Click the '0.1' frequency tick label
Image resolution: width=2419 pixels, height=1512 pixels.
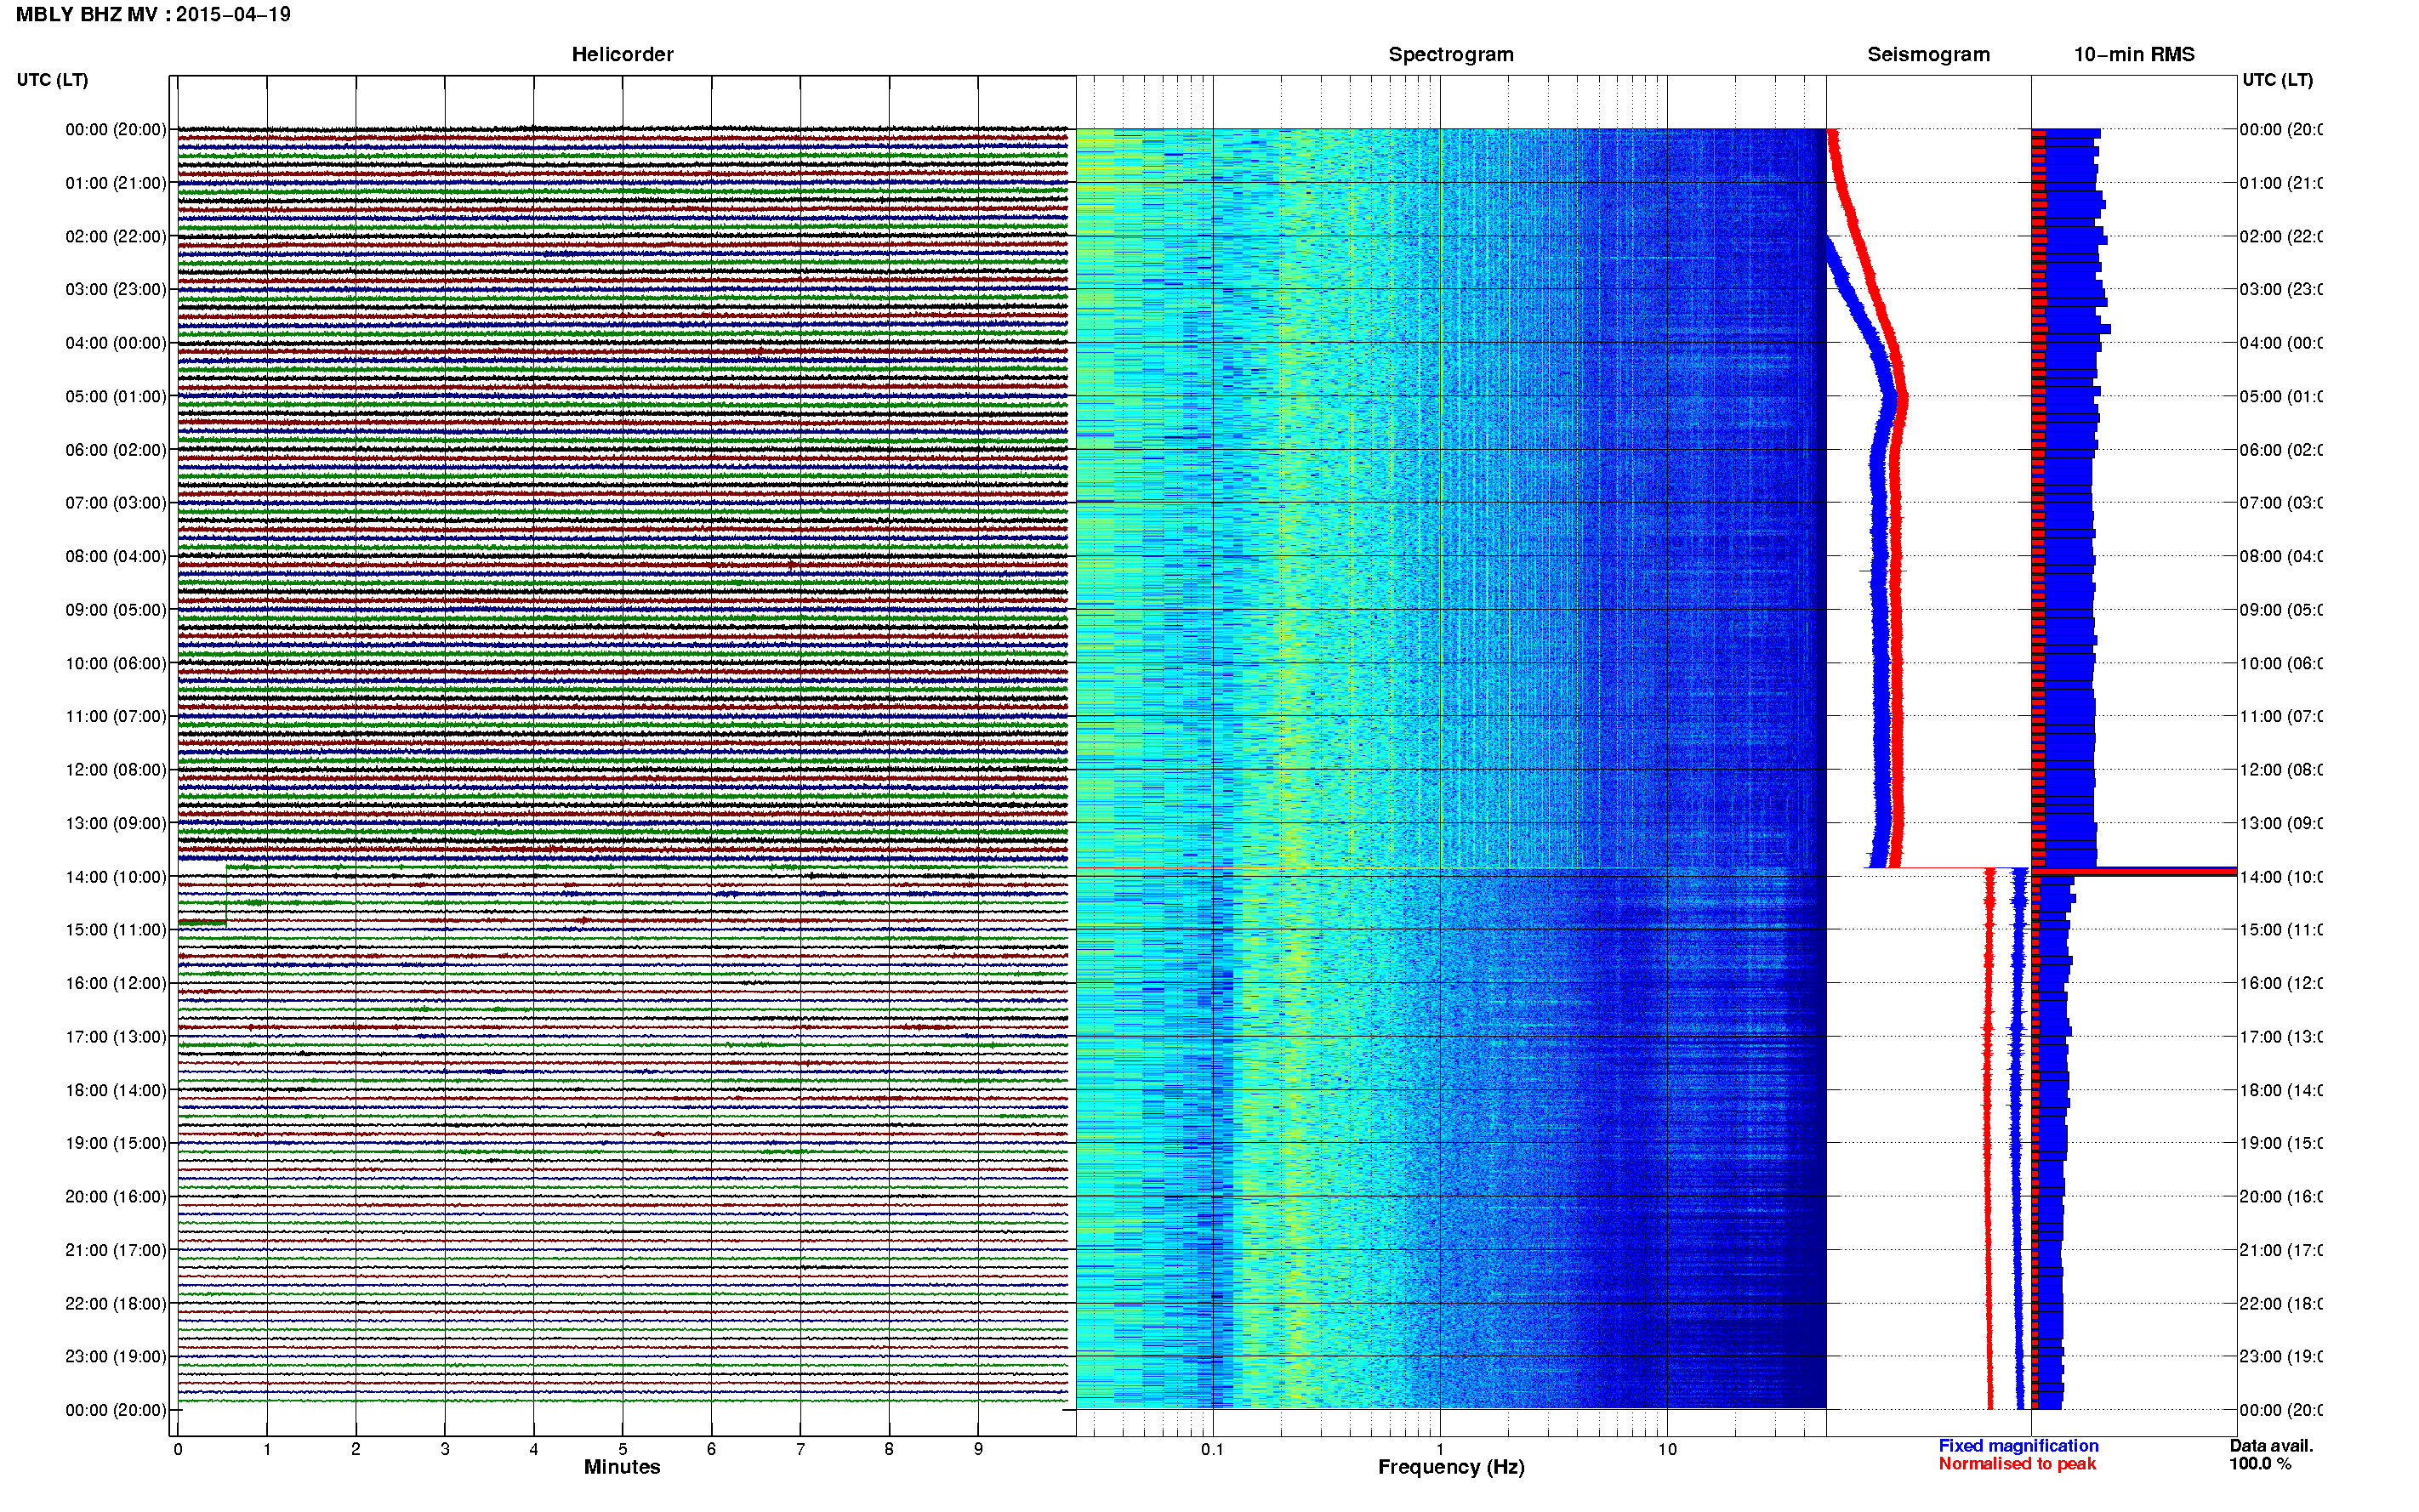1212,1449
